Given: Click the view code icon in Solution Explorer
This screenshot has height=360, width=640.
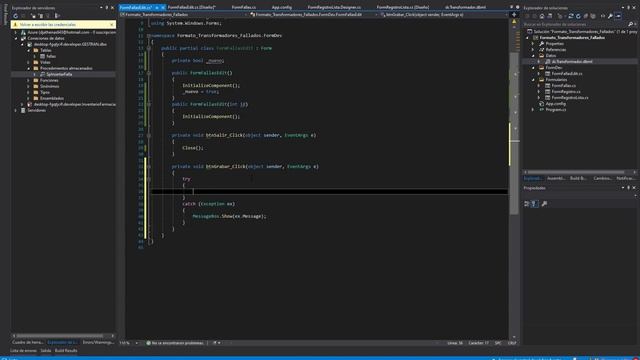Looking at the screenshot, I should [x=603, y=16].
